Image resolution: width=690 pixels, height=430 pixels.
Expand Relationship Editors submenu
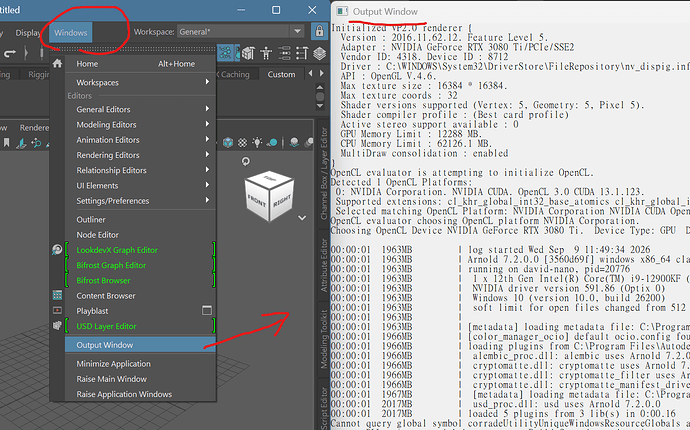140,170
